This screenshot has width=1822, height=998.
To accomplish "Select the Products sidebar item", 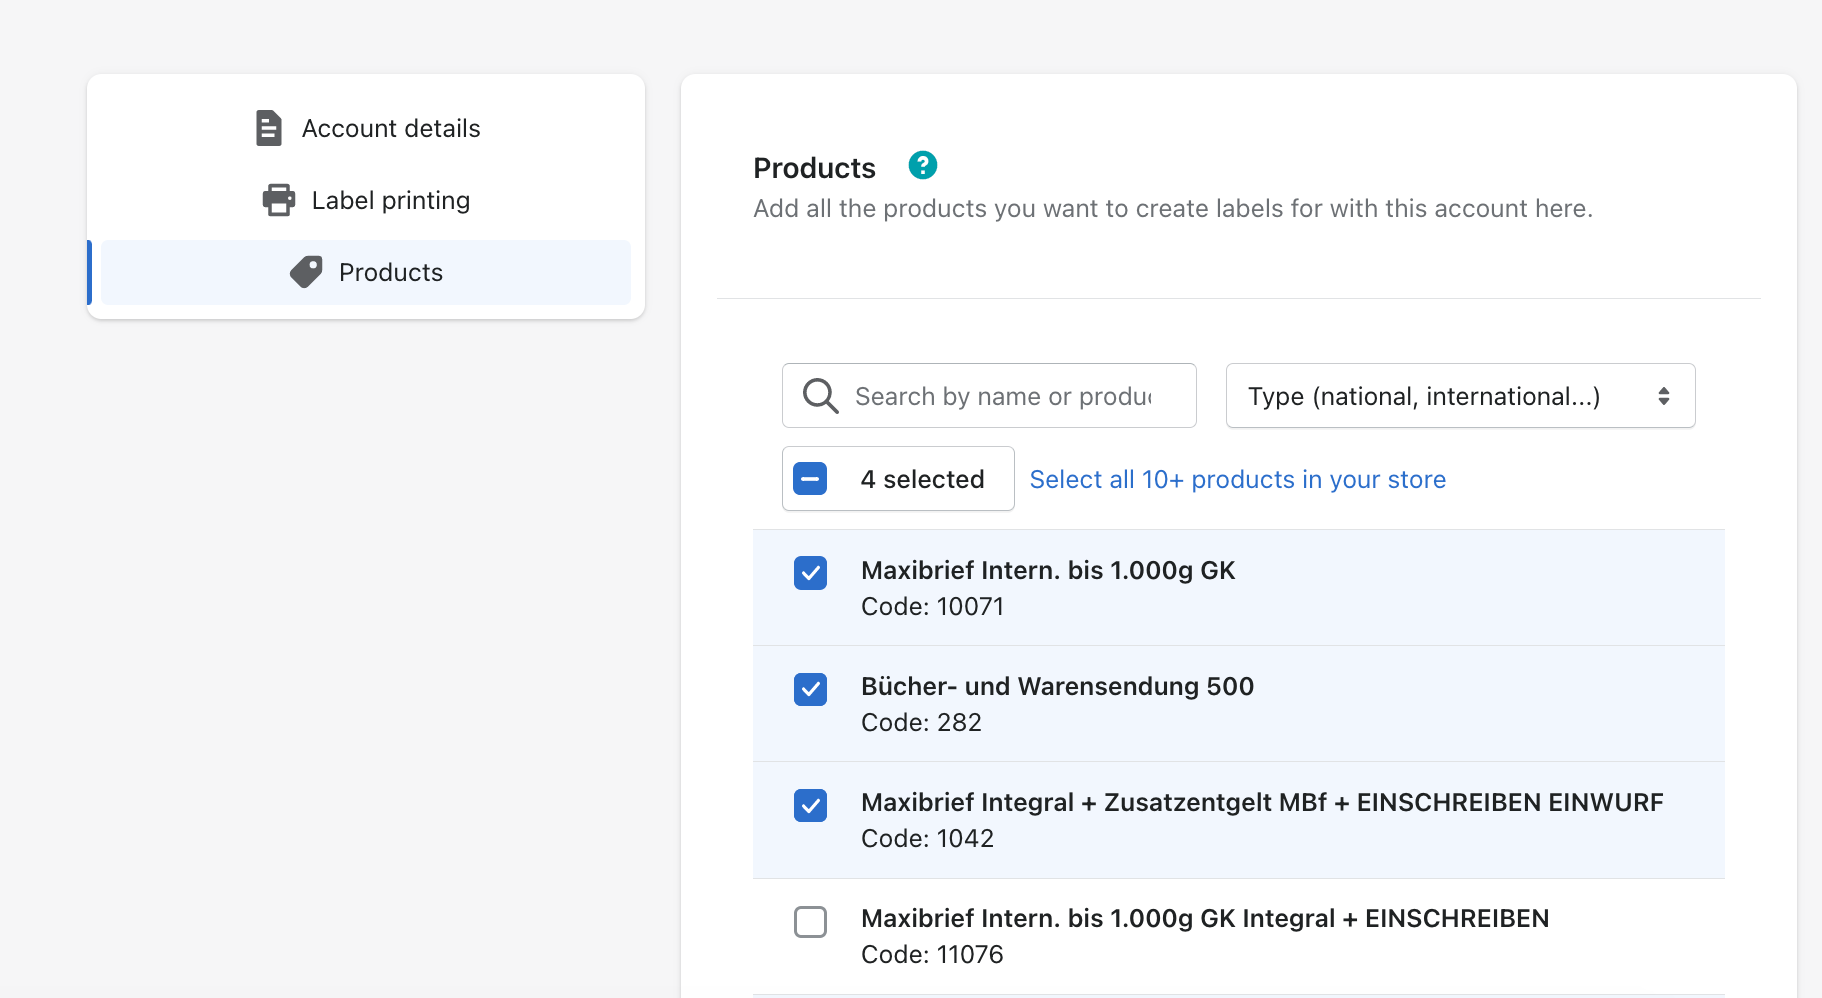I will pos(366,272).
